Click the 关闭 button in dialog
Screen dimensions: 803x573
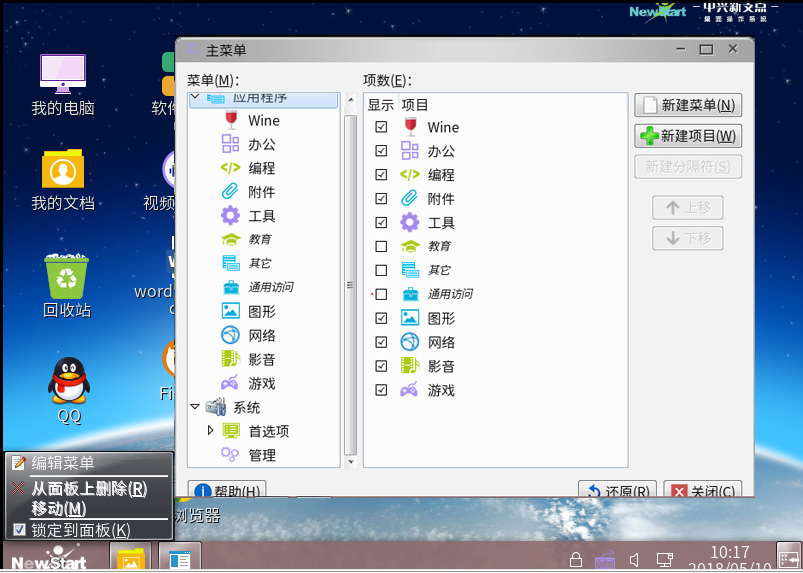tap(702, 491)
